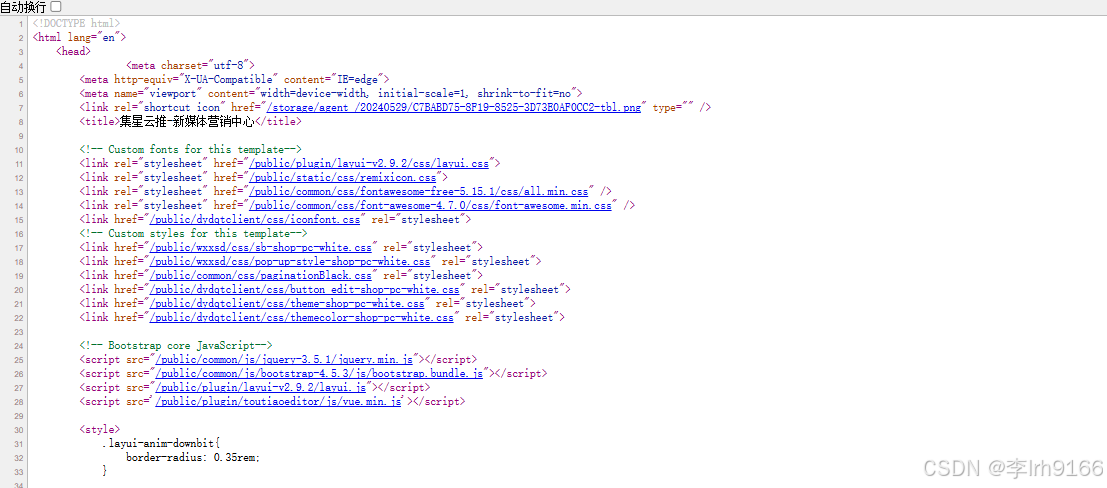Click the opening <style> tag
1107x488 pixels.
[x=100, y=429]
